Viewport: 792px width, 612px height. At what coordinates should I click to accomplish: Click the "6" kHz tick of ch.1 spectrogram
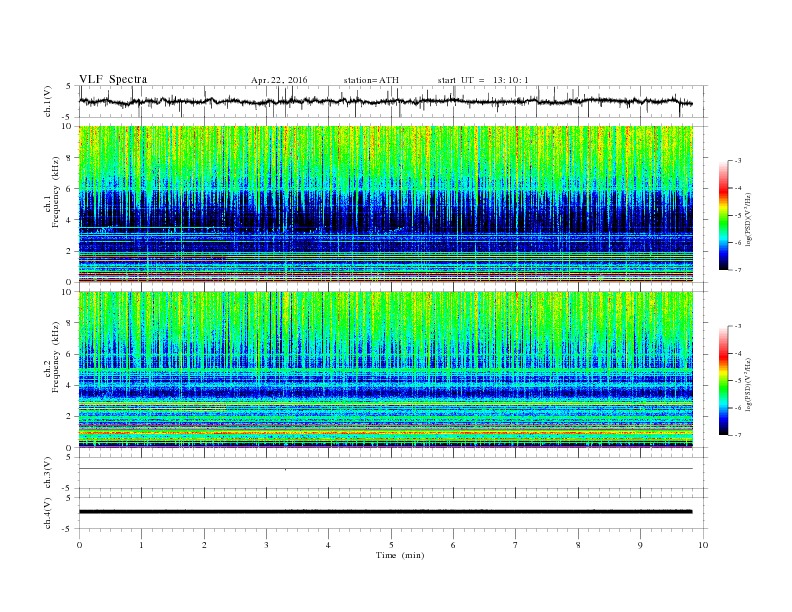pos(70,189)
